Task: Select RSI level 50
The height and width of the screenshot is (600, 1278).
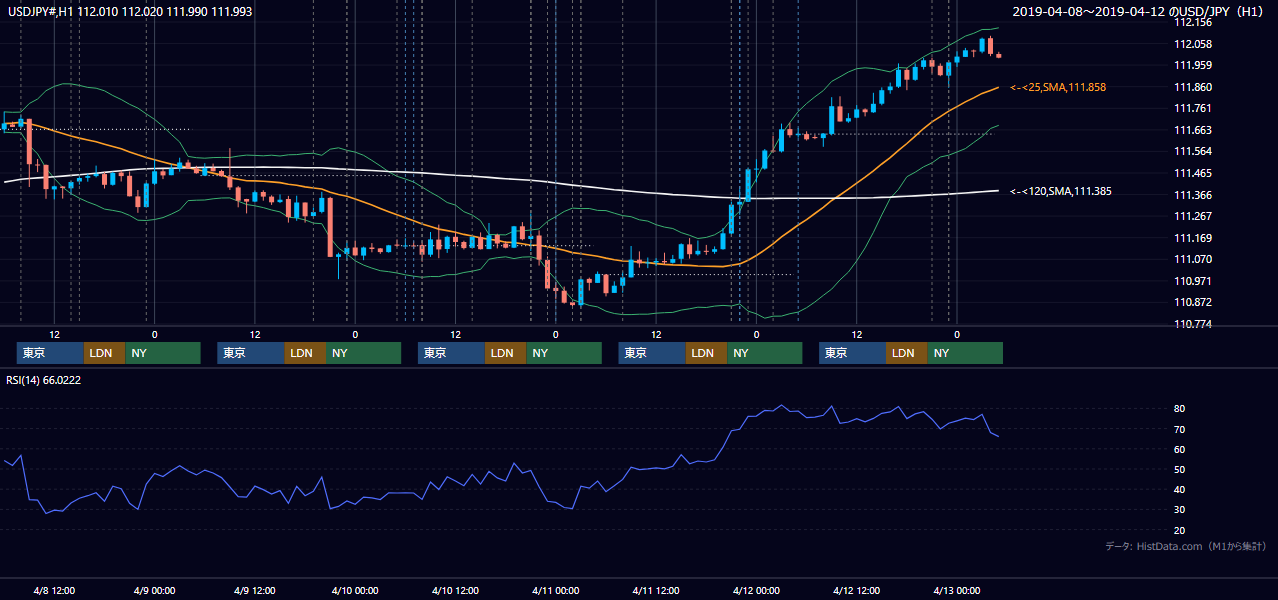Action: 1180,469
